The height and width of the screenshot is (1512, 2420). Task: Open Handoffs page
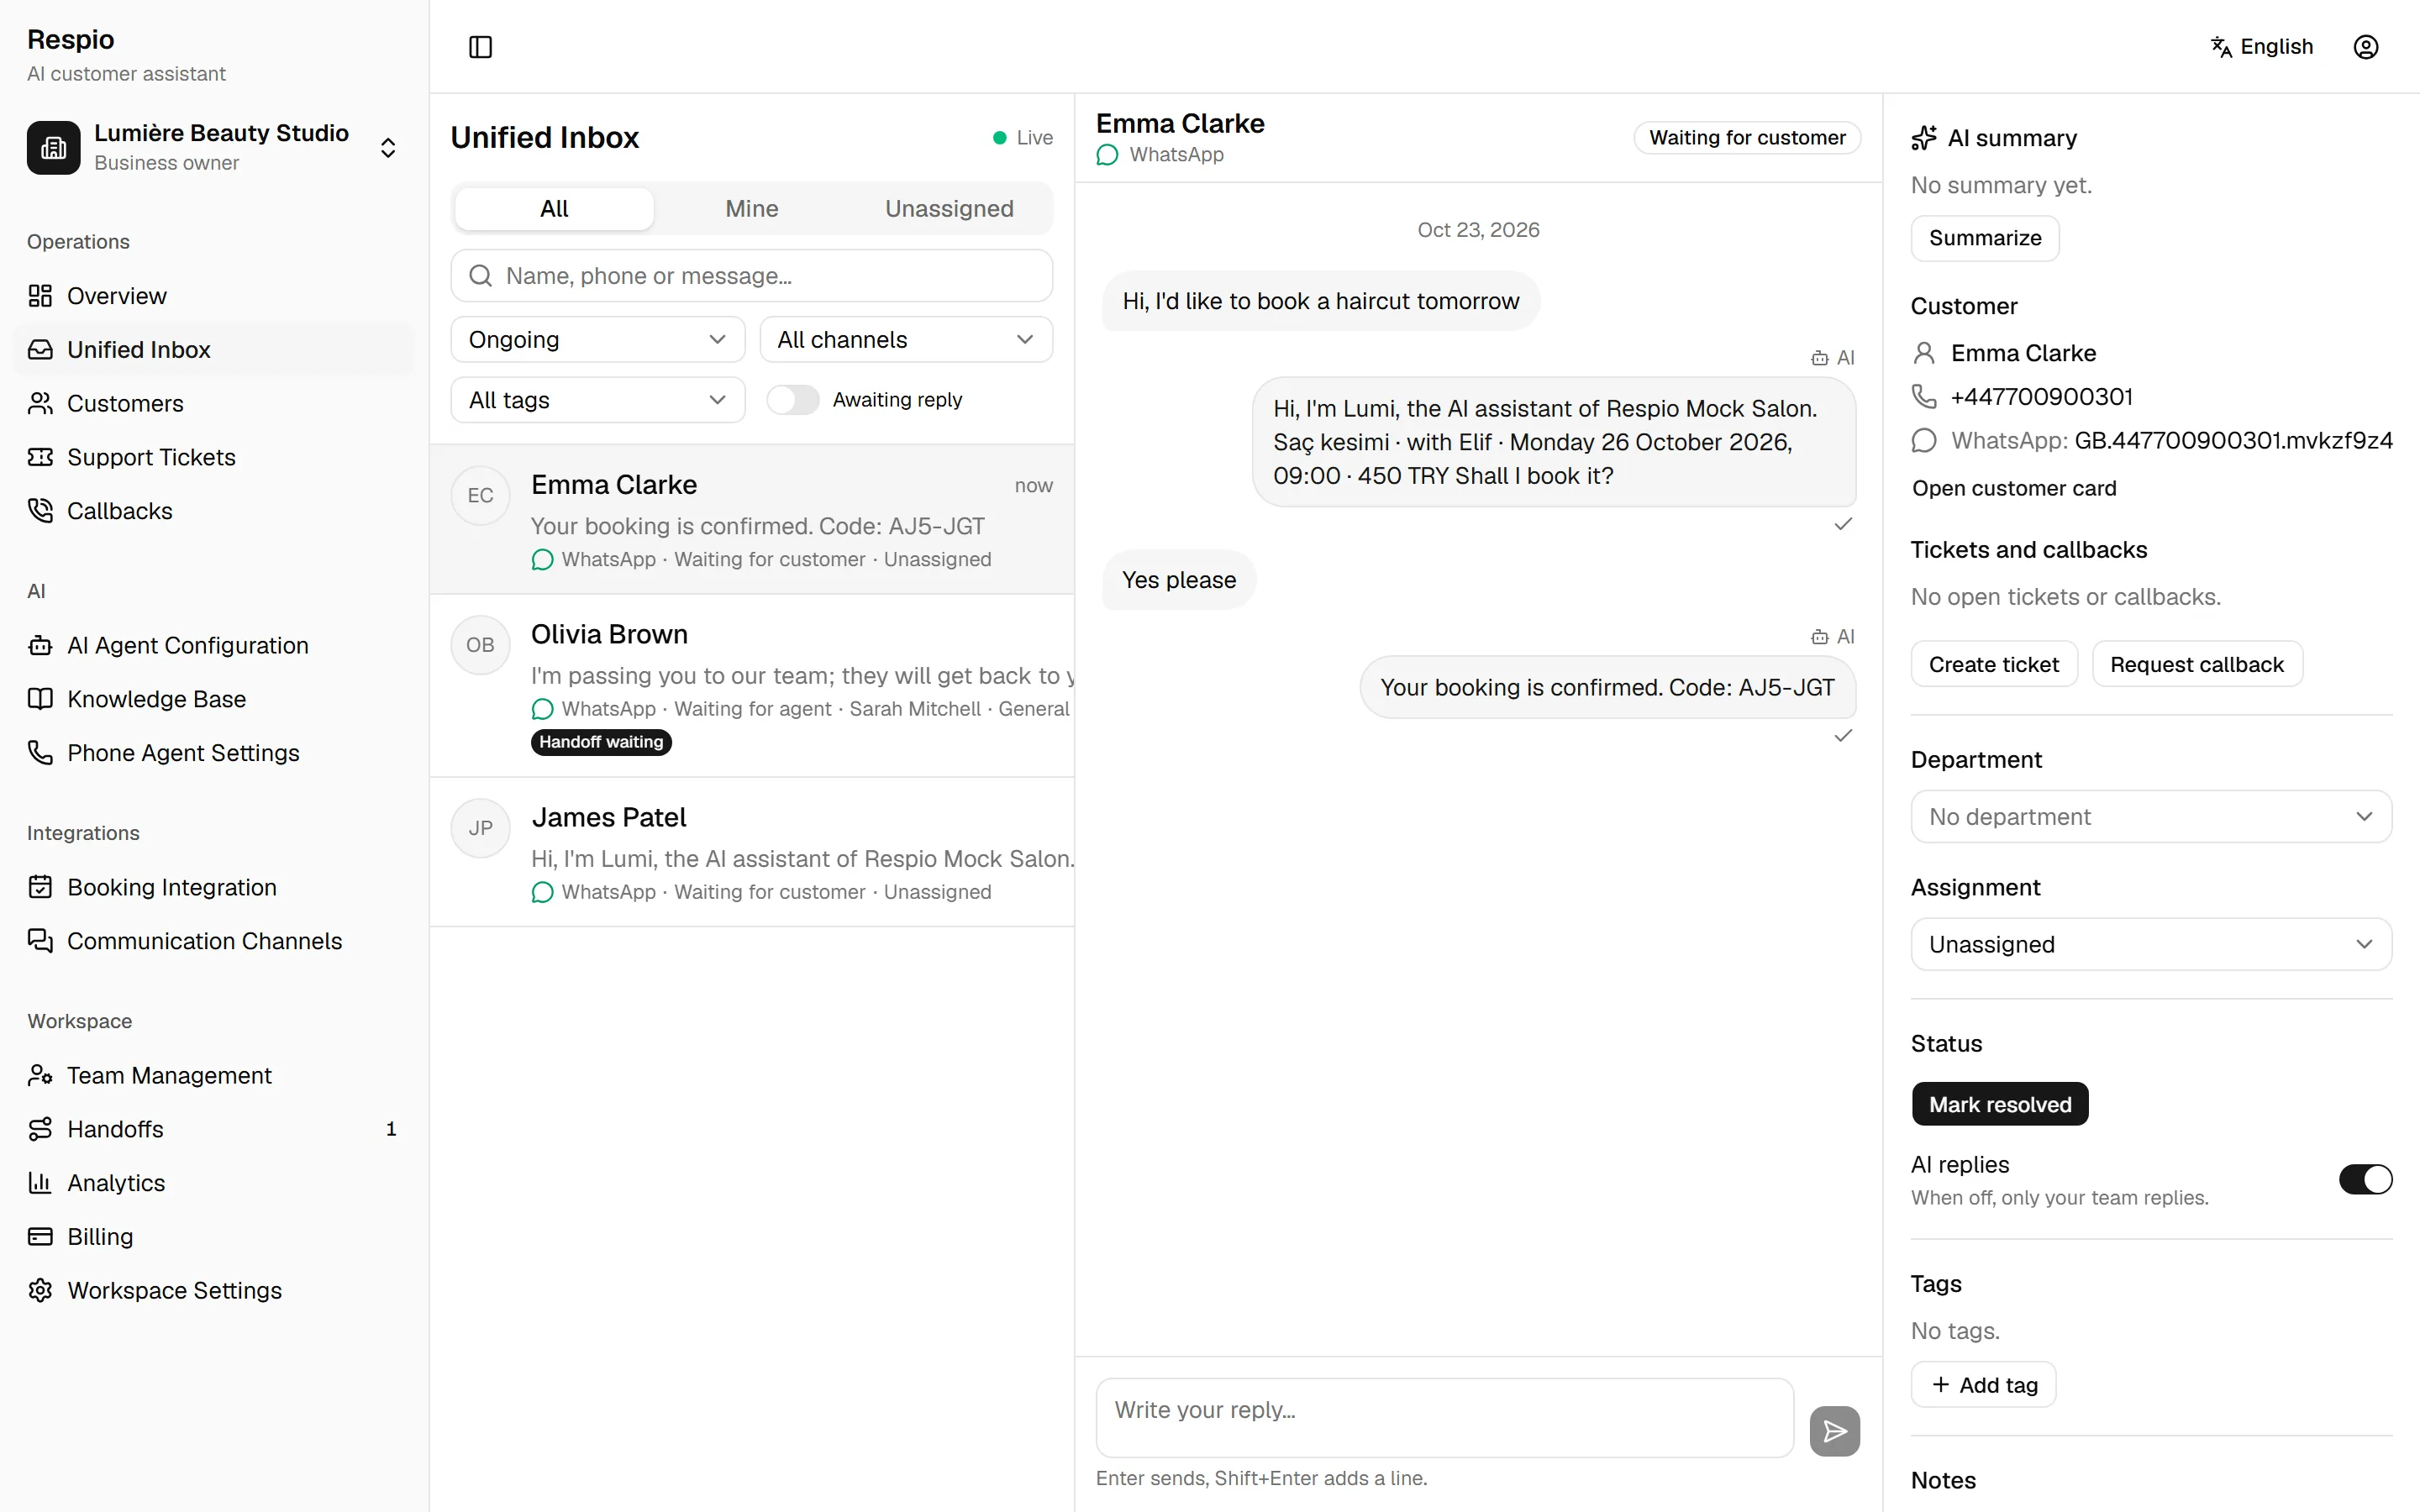pyautogui.click(x=214, y=1129)
